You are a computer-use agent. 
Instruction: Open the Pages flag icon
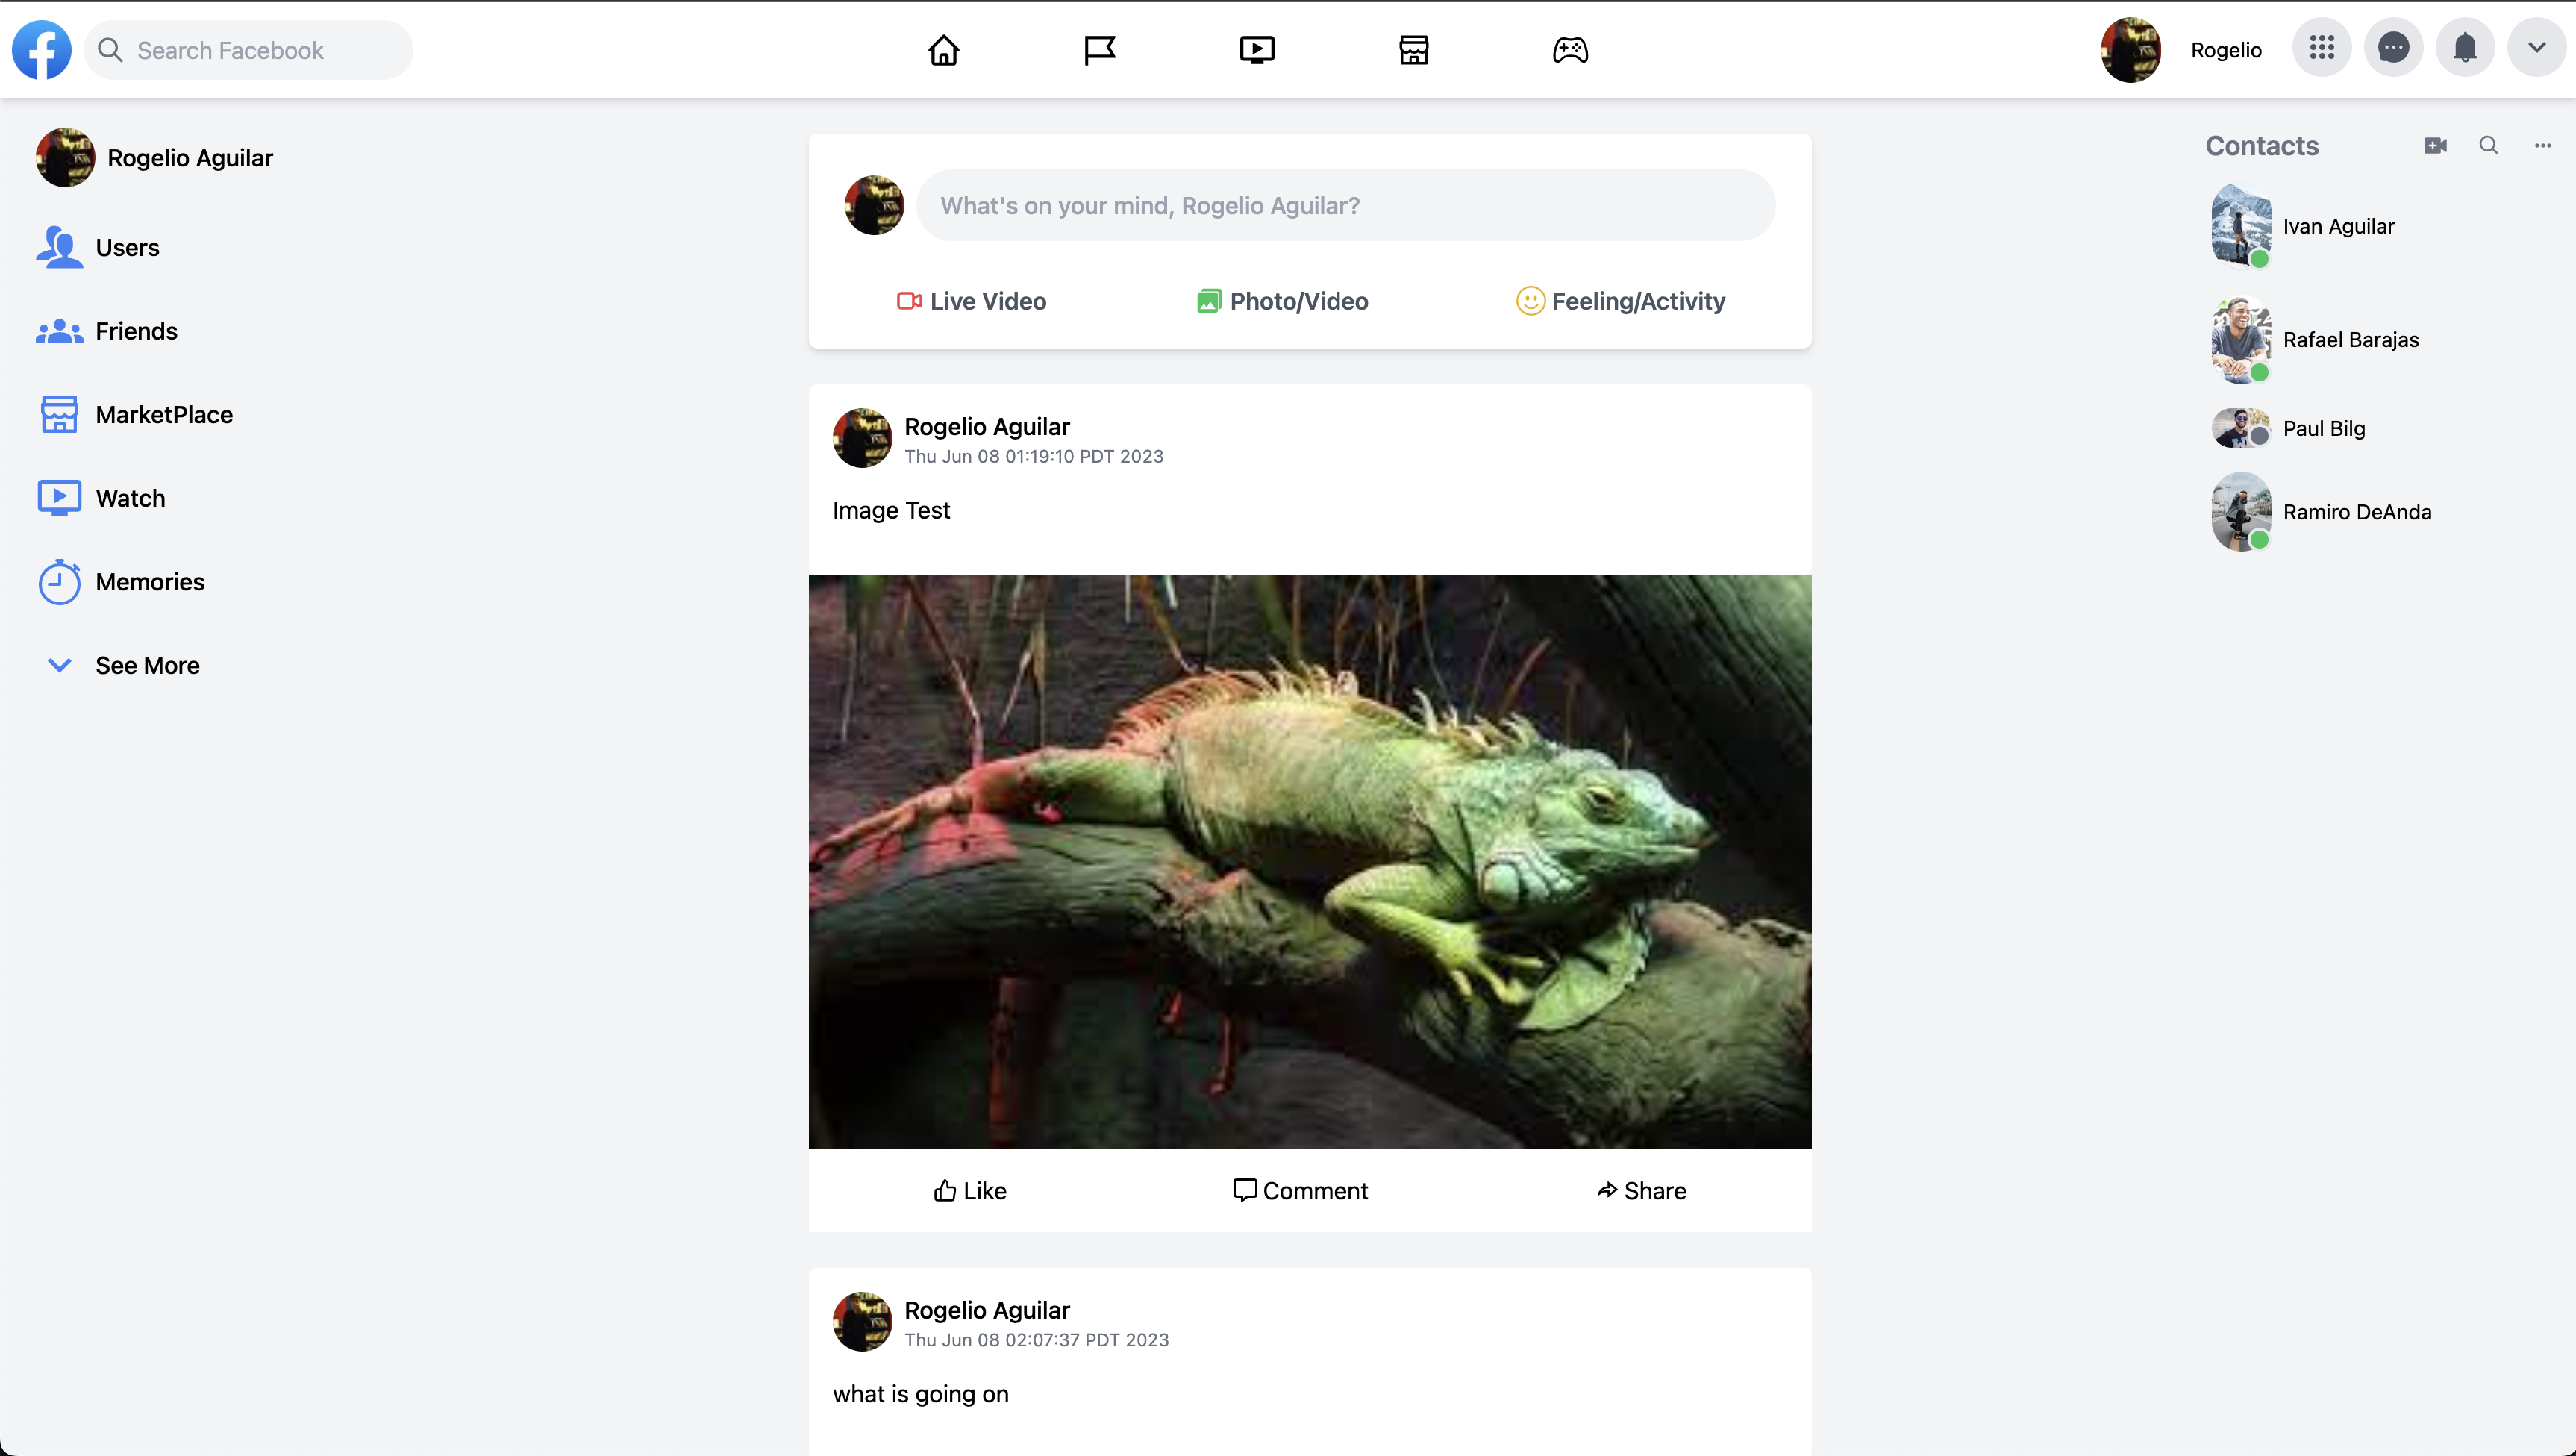pyautogui.click(x=1099, y=50)
